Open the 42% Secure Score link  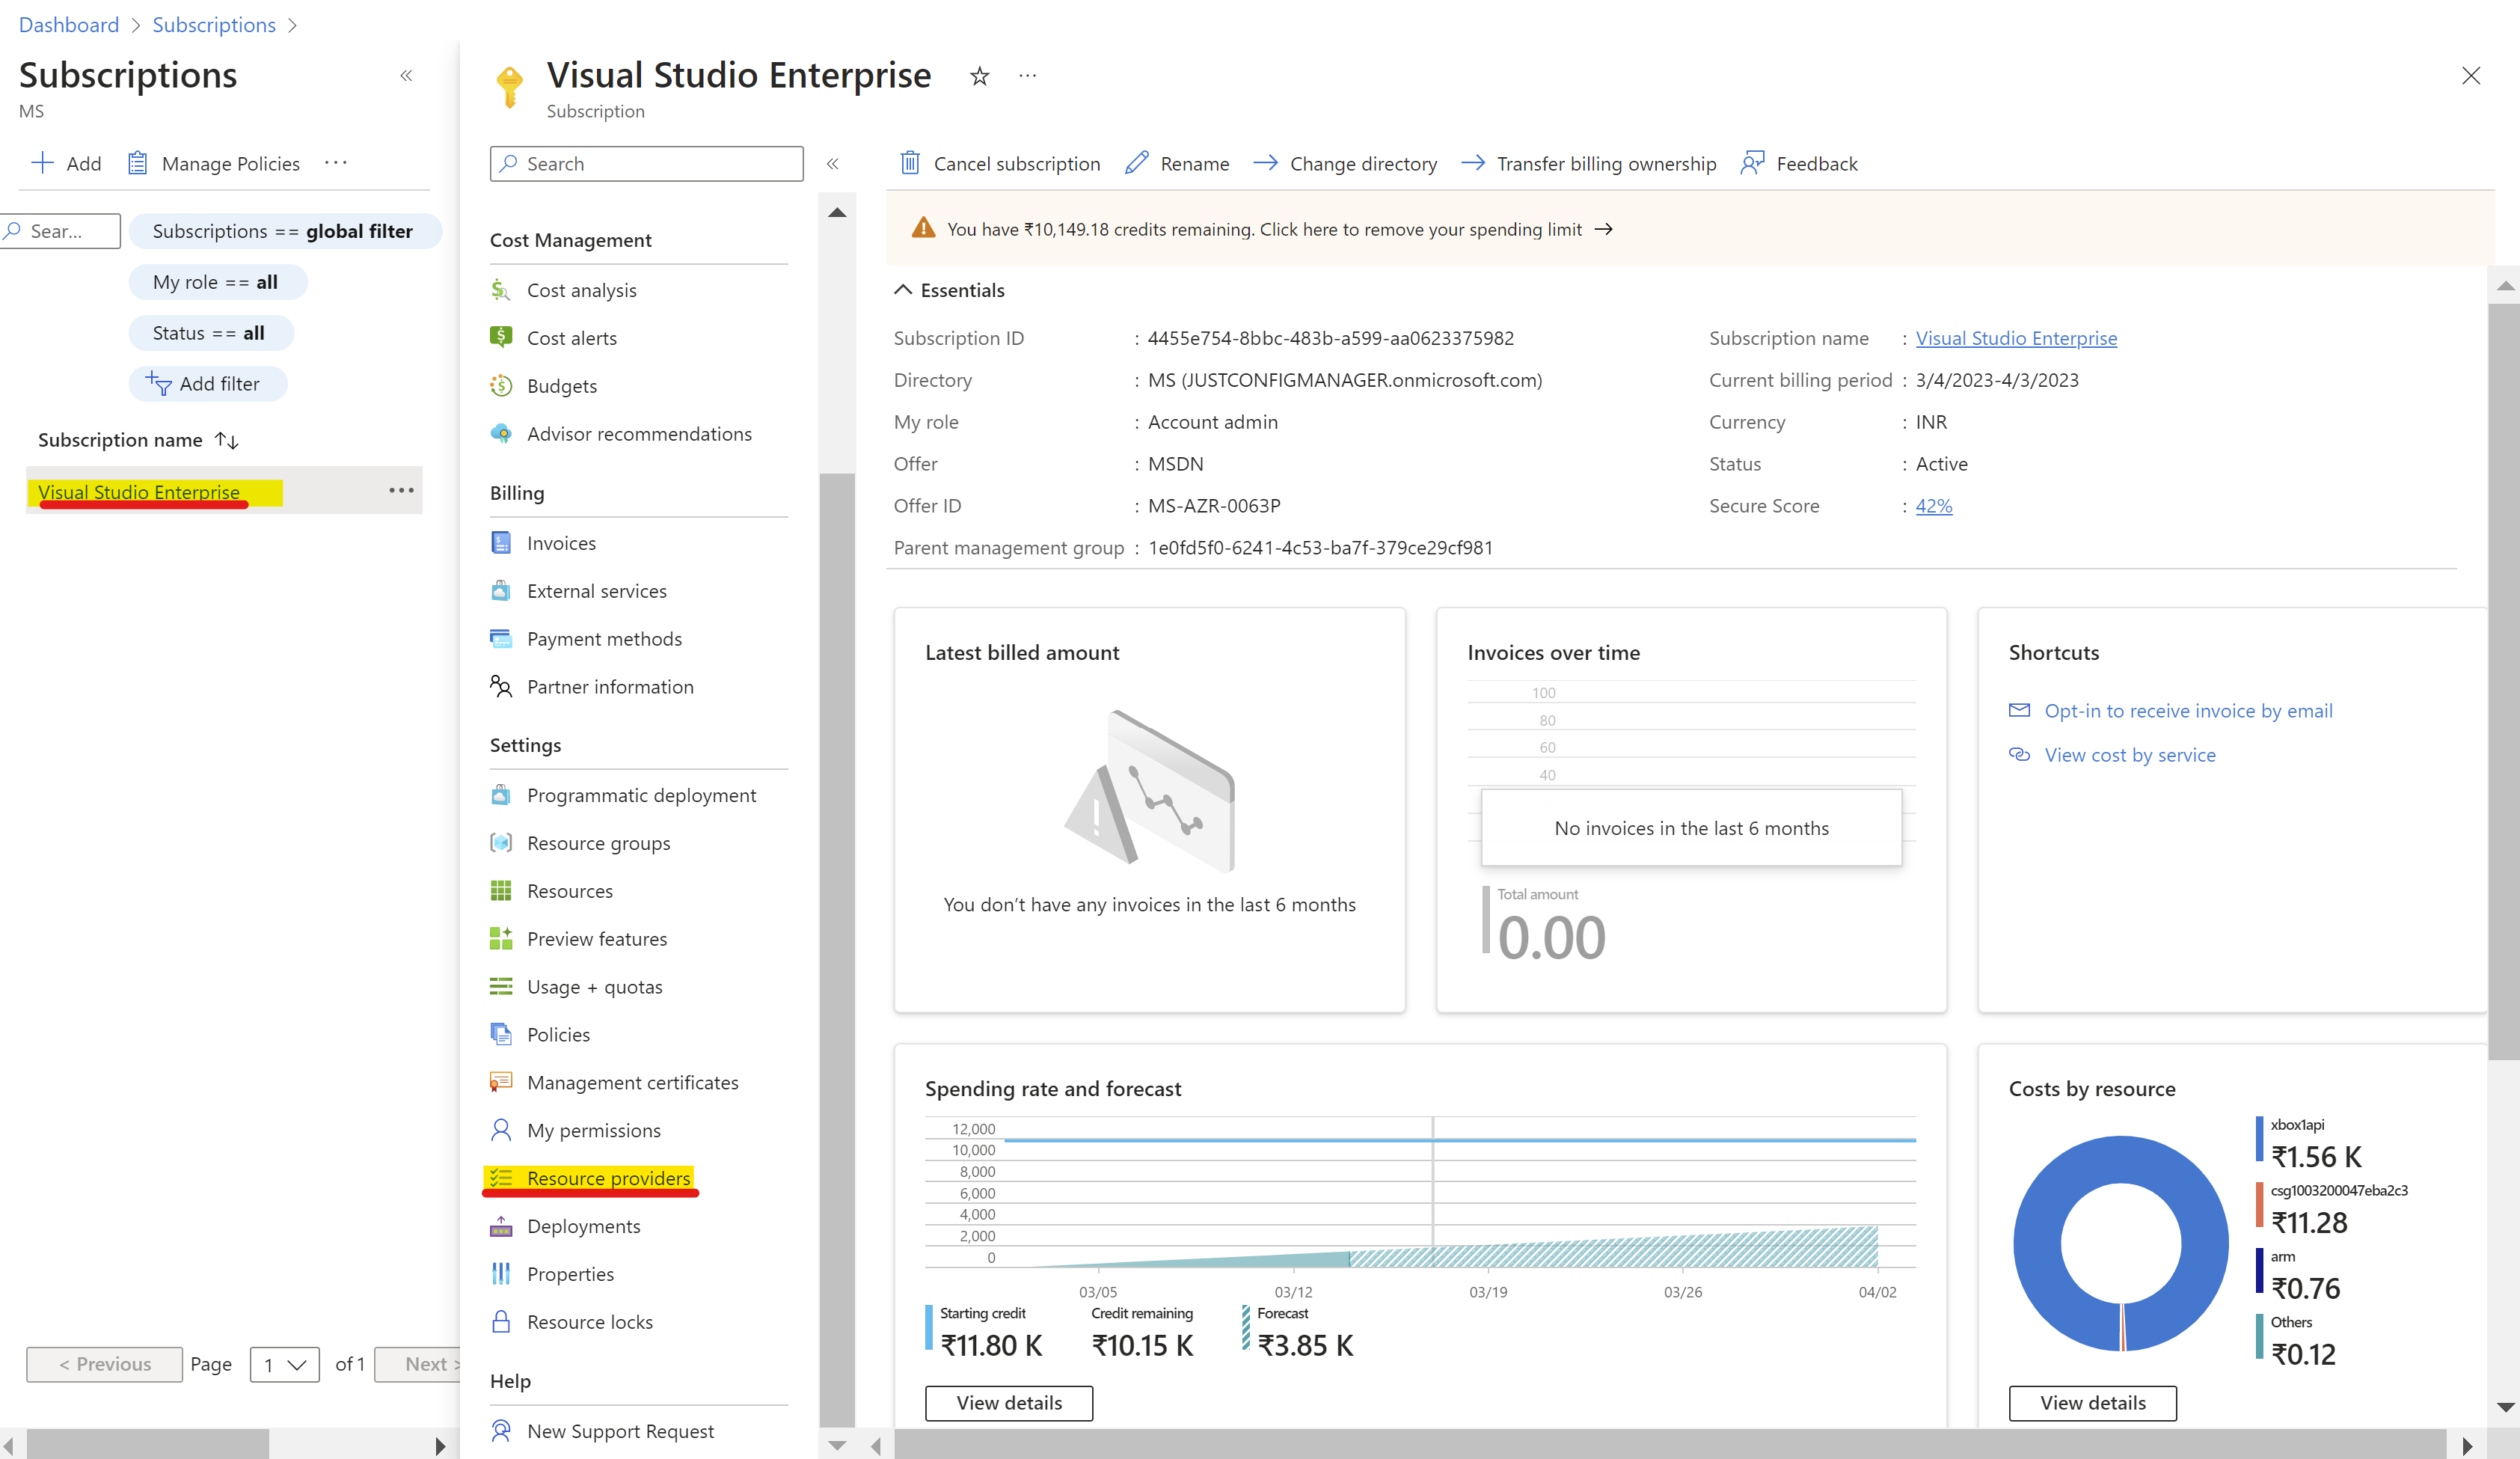pos(1933,506)
